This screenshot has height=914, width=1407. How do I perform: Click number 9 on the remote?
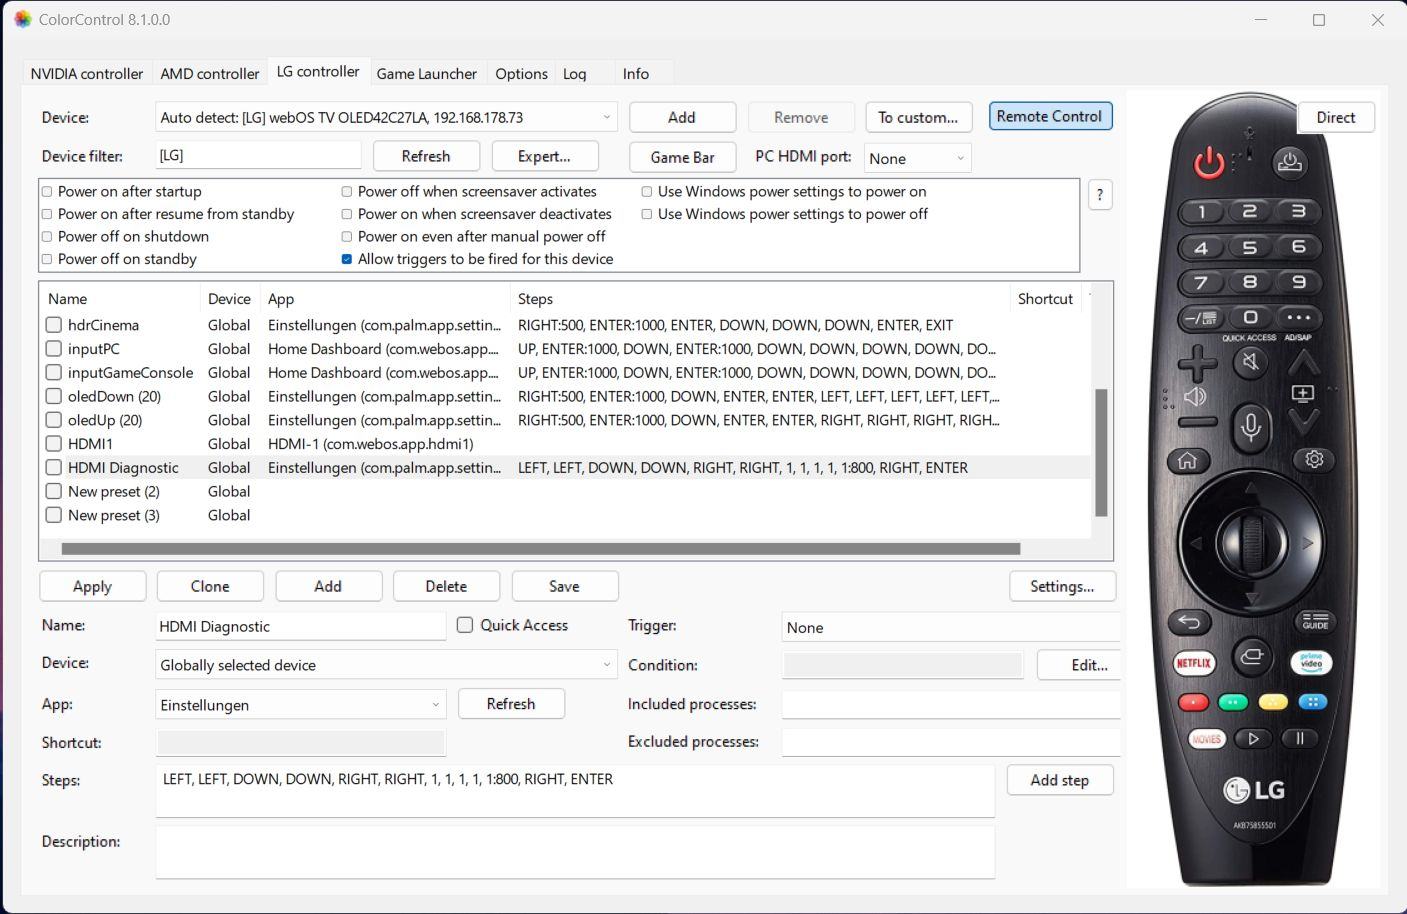1298,282
